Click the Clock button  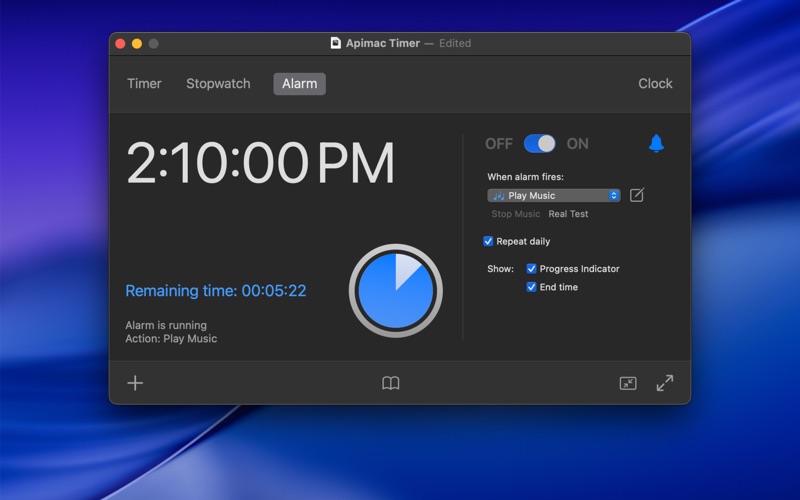coord(655,84)
